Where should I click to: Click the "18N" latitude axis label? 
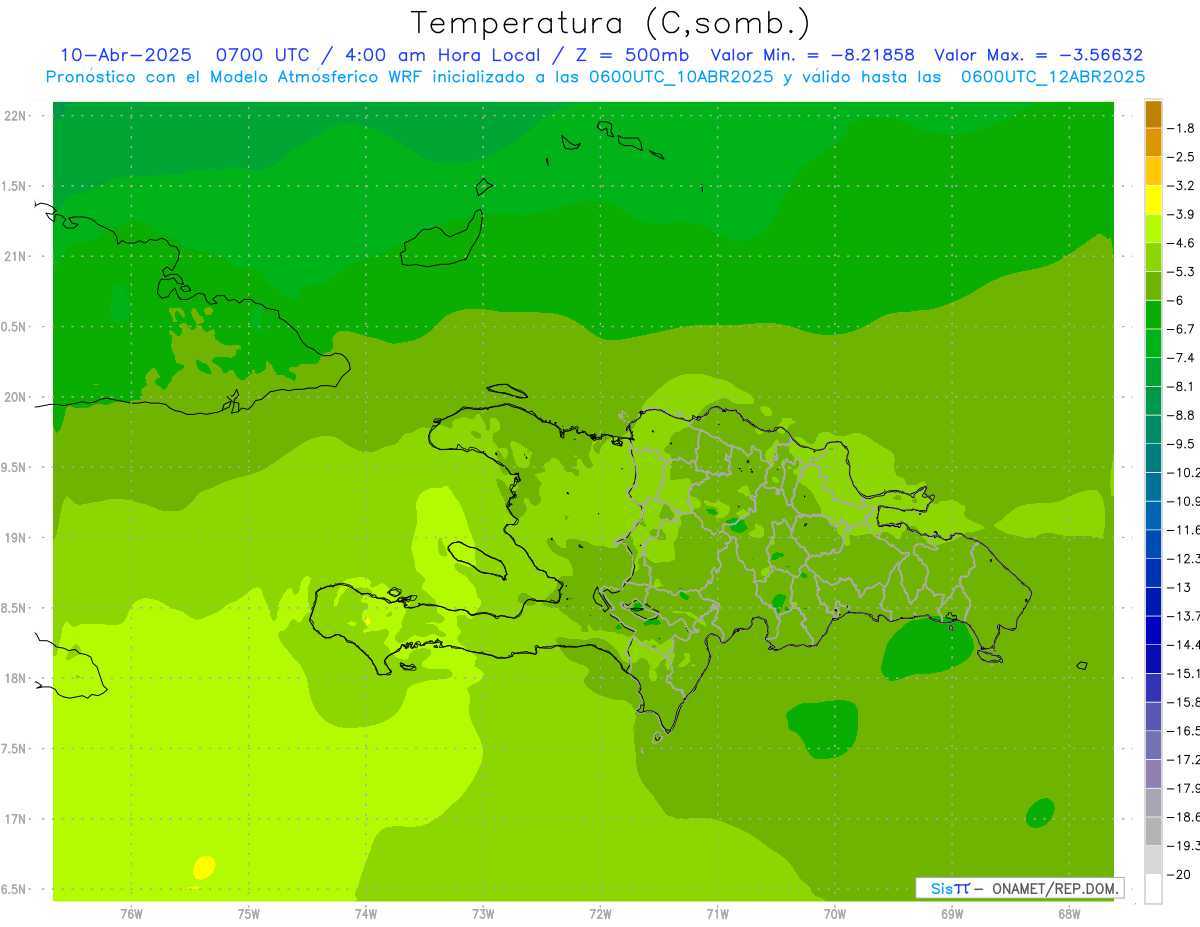15,679
